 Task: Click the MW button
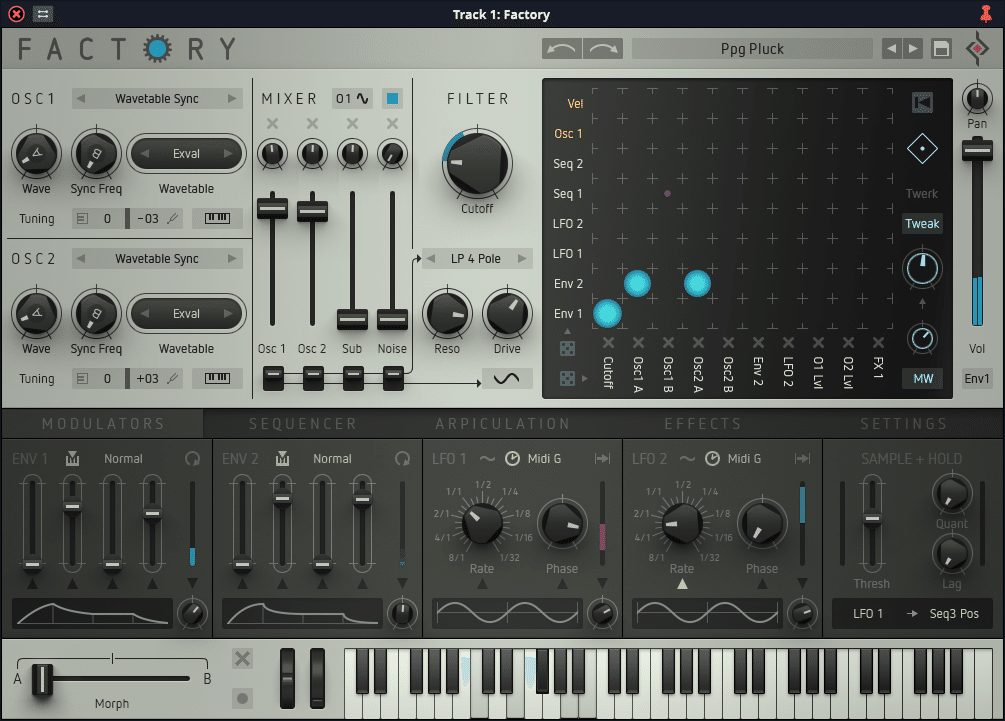pyautogui.click(x=923, y=378)
